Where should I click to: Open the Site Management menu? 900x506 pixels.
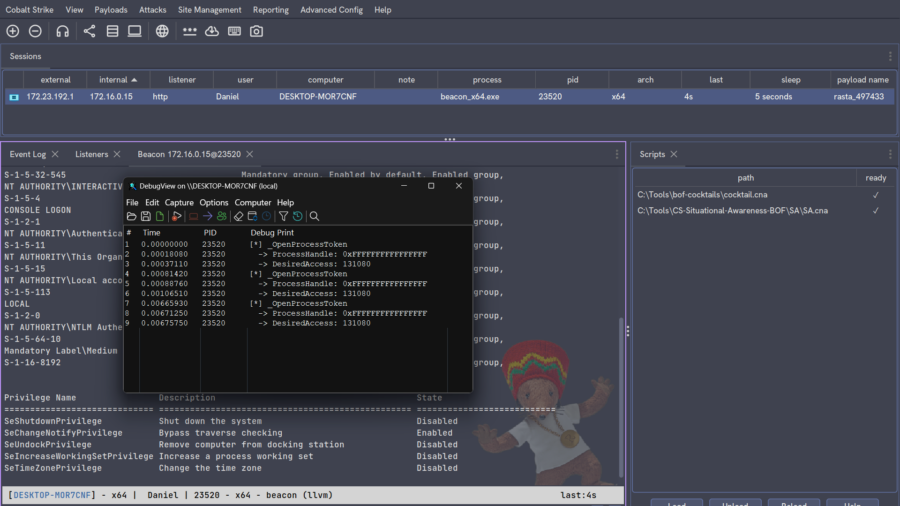(x=210, y=10)
